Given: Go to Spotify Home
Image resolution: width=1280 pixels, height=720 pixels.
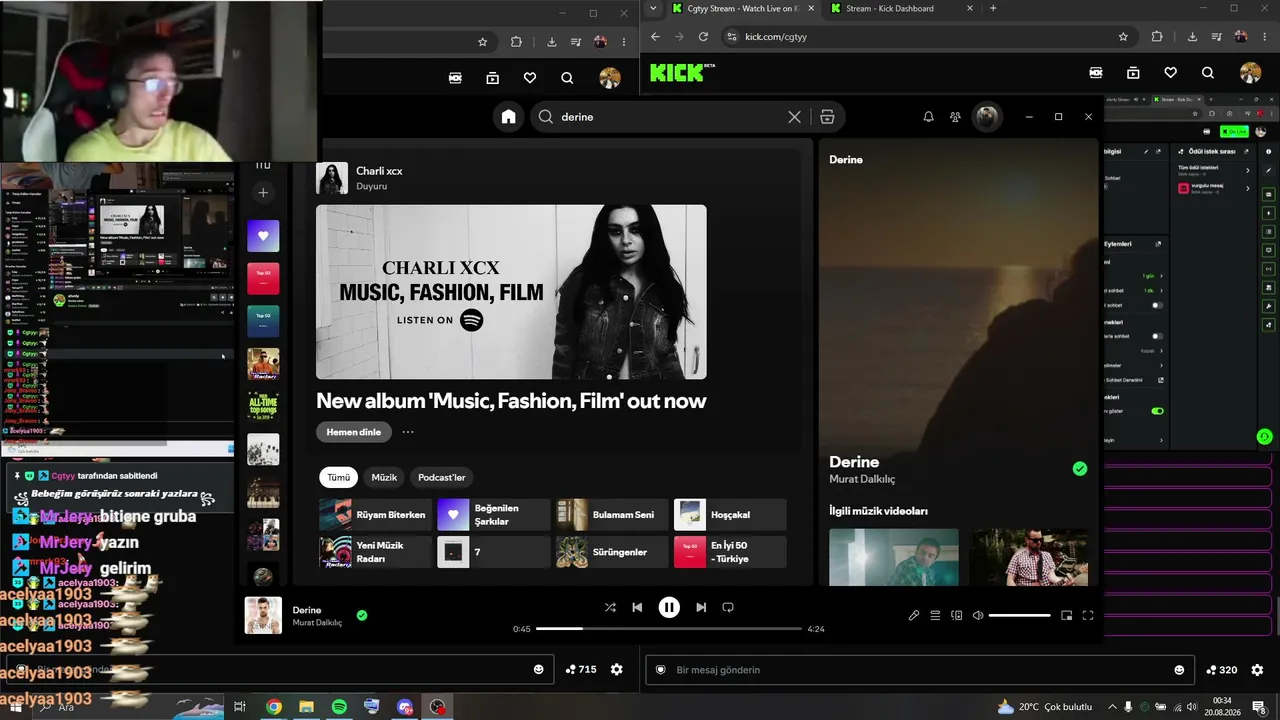Looking at the screenshot, I should [508, 117].
